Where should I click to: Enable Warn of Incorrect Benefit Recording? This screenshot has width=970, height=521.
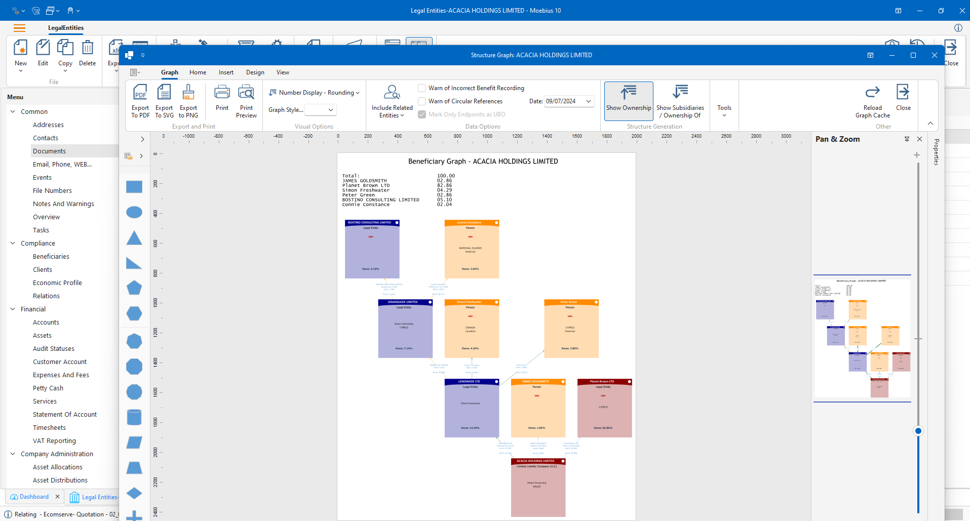[x=422, y=88]
